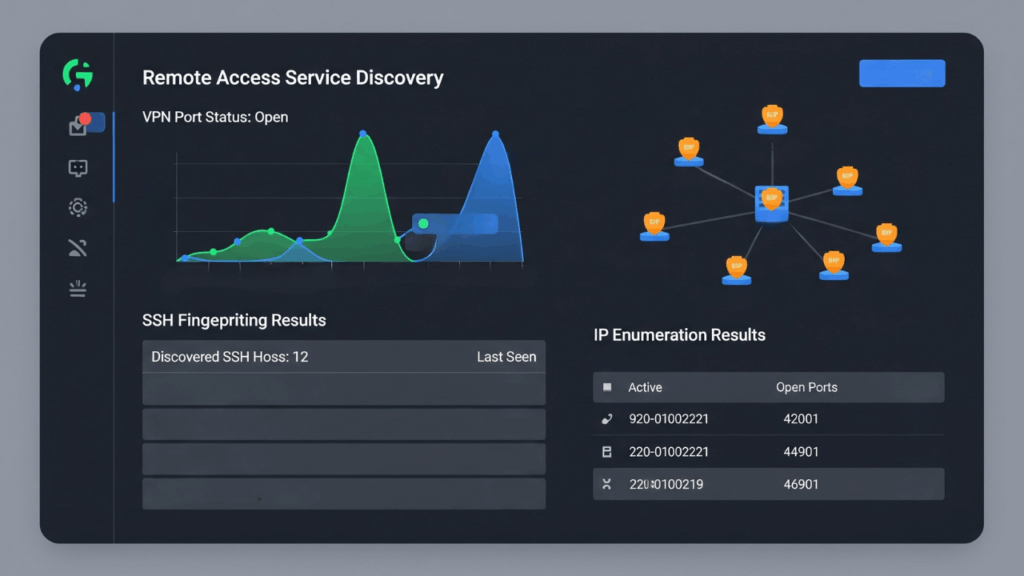This screenshot has height=576, width=1024.
Task: Open the inbox icon with red badge
Action: pos(78,125)
